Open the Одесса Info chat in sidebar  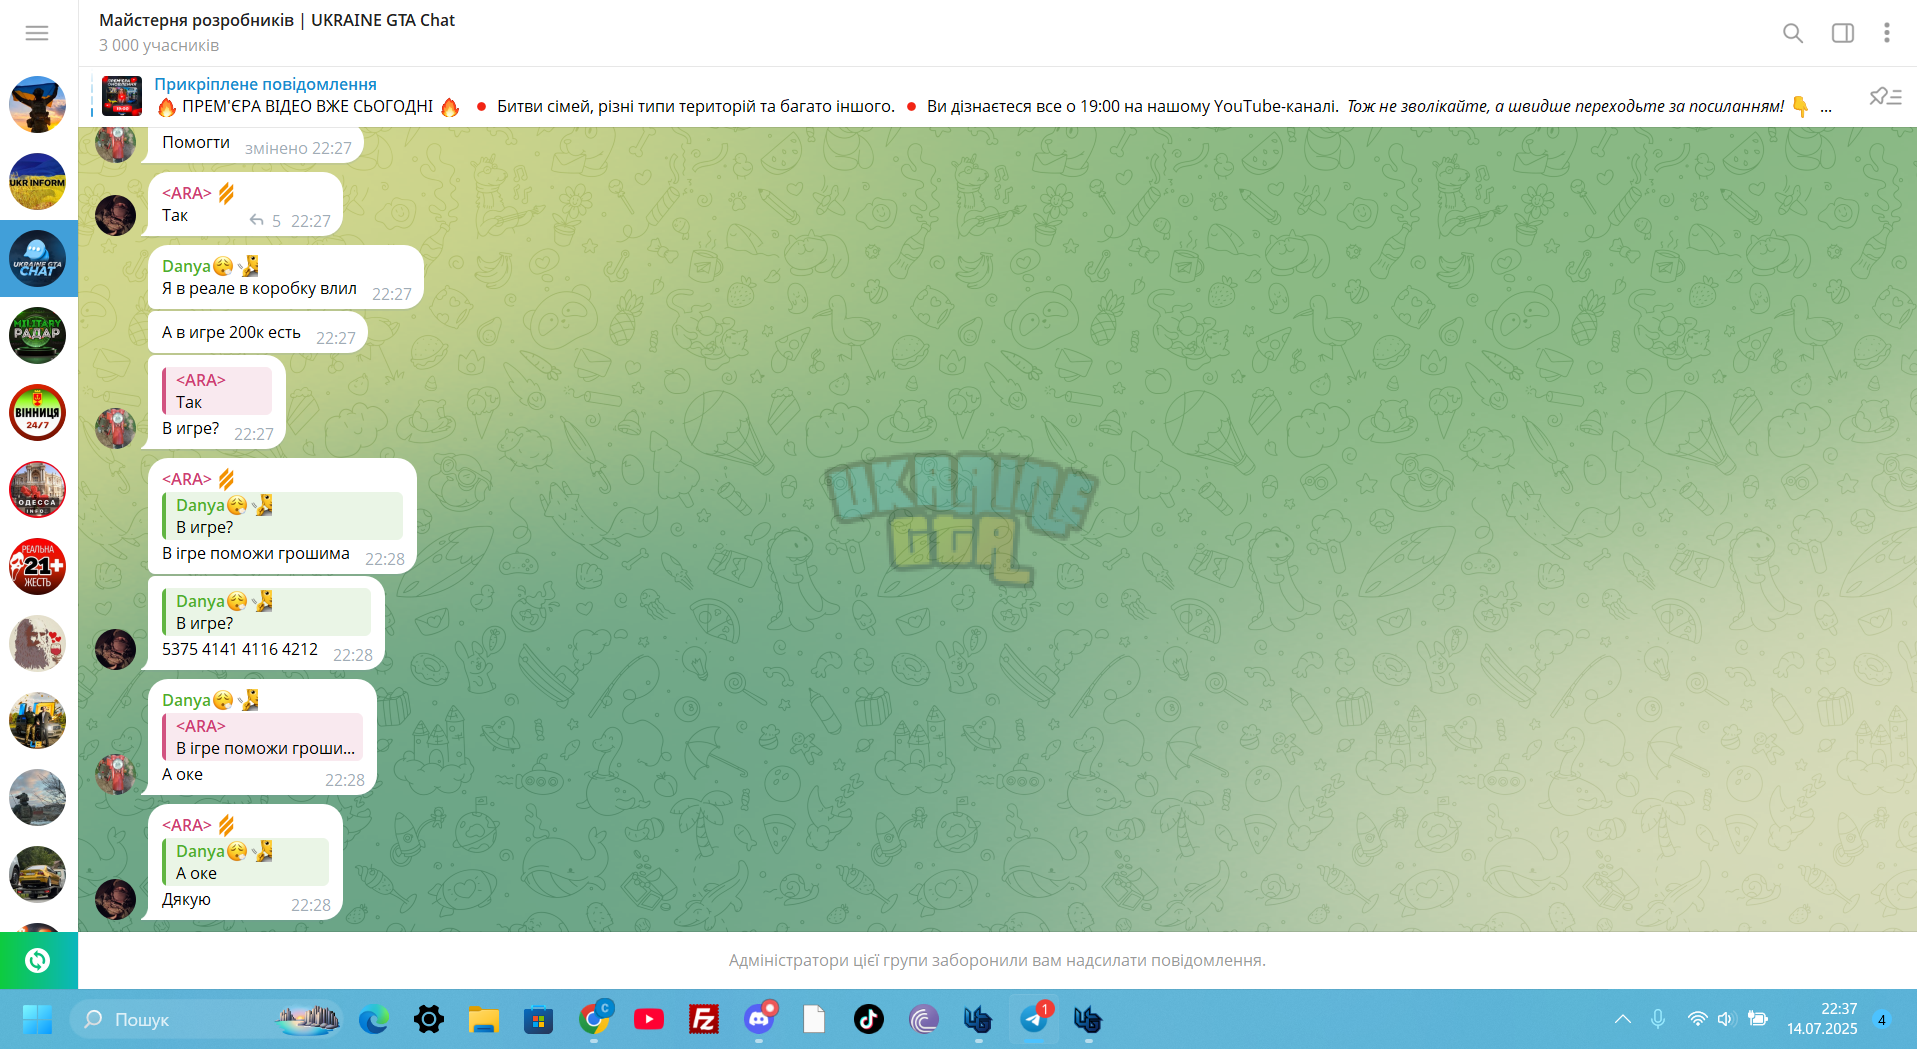click(38, 490)
